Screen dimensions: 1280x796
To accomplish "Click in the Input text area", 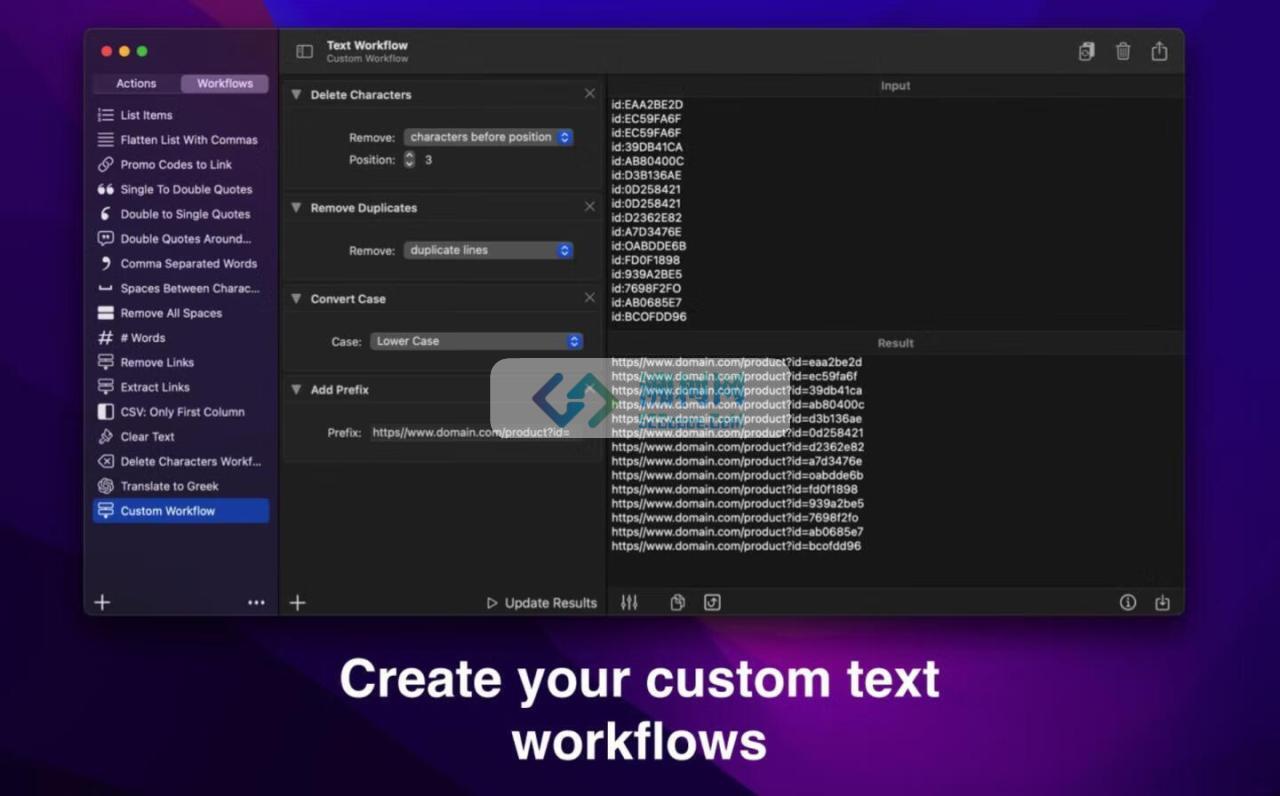I will [x=895, y=211].
